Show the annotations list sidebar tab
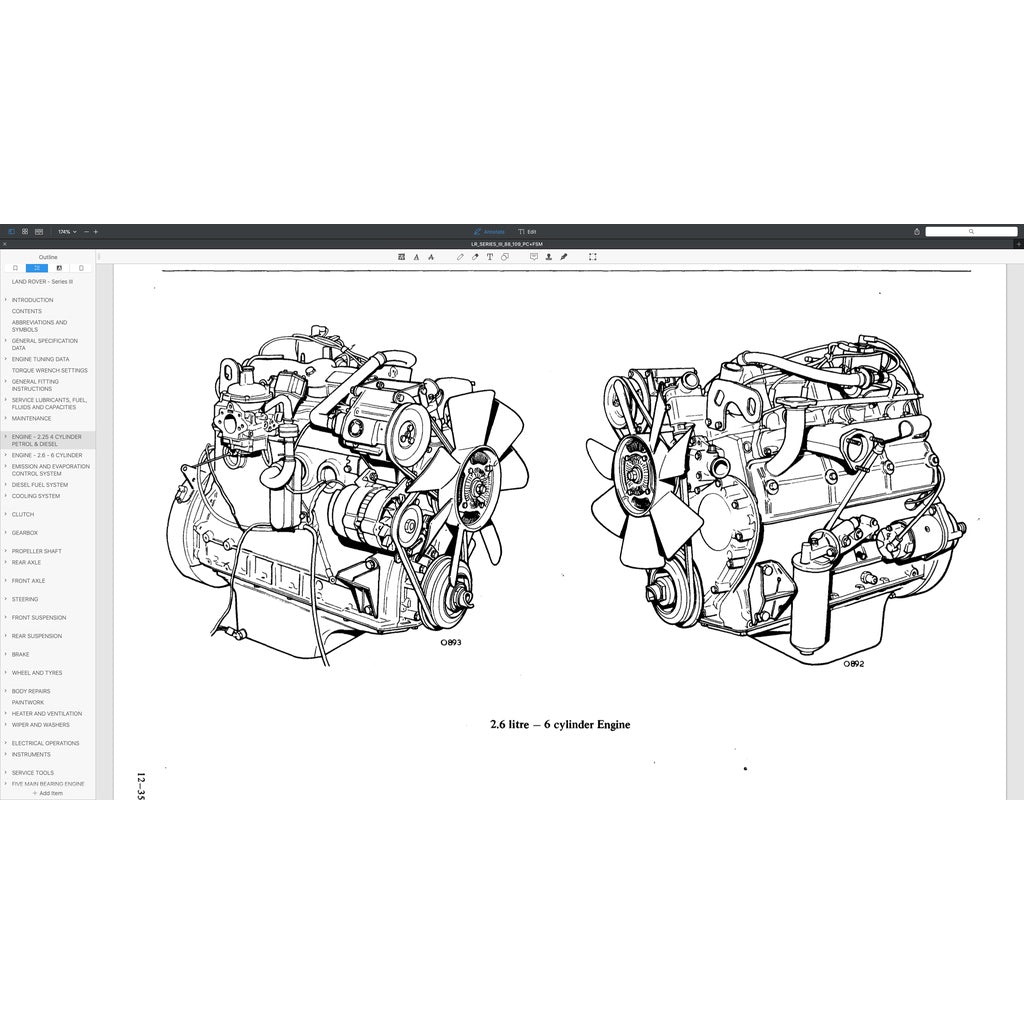 (59, 268)
